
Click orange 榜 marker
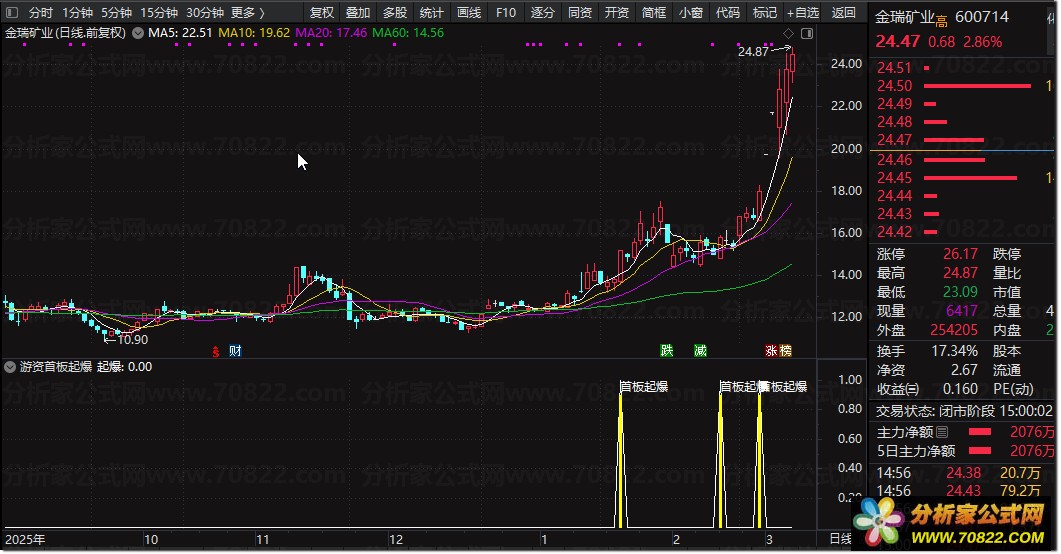tap(786, 350)
